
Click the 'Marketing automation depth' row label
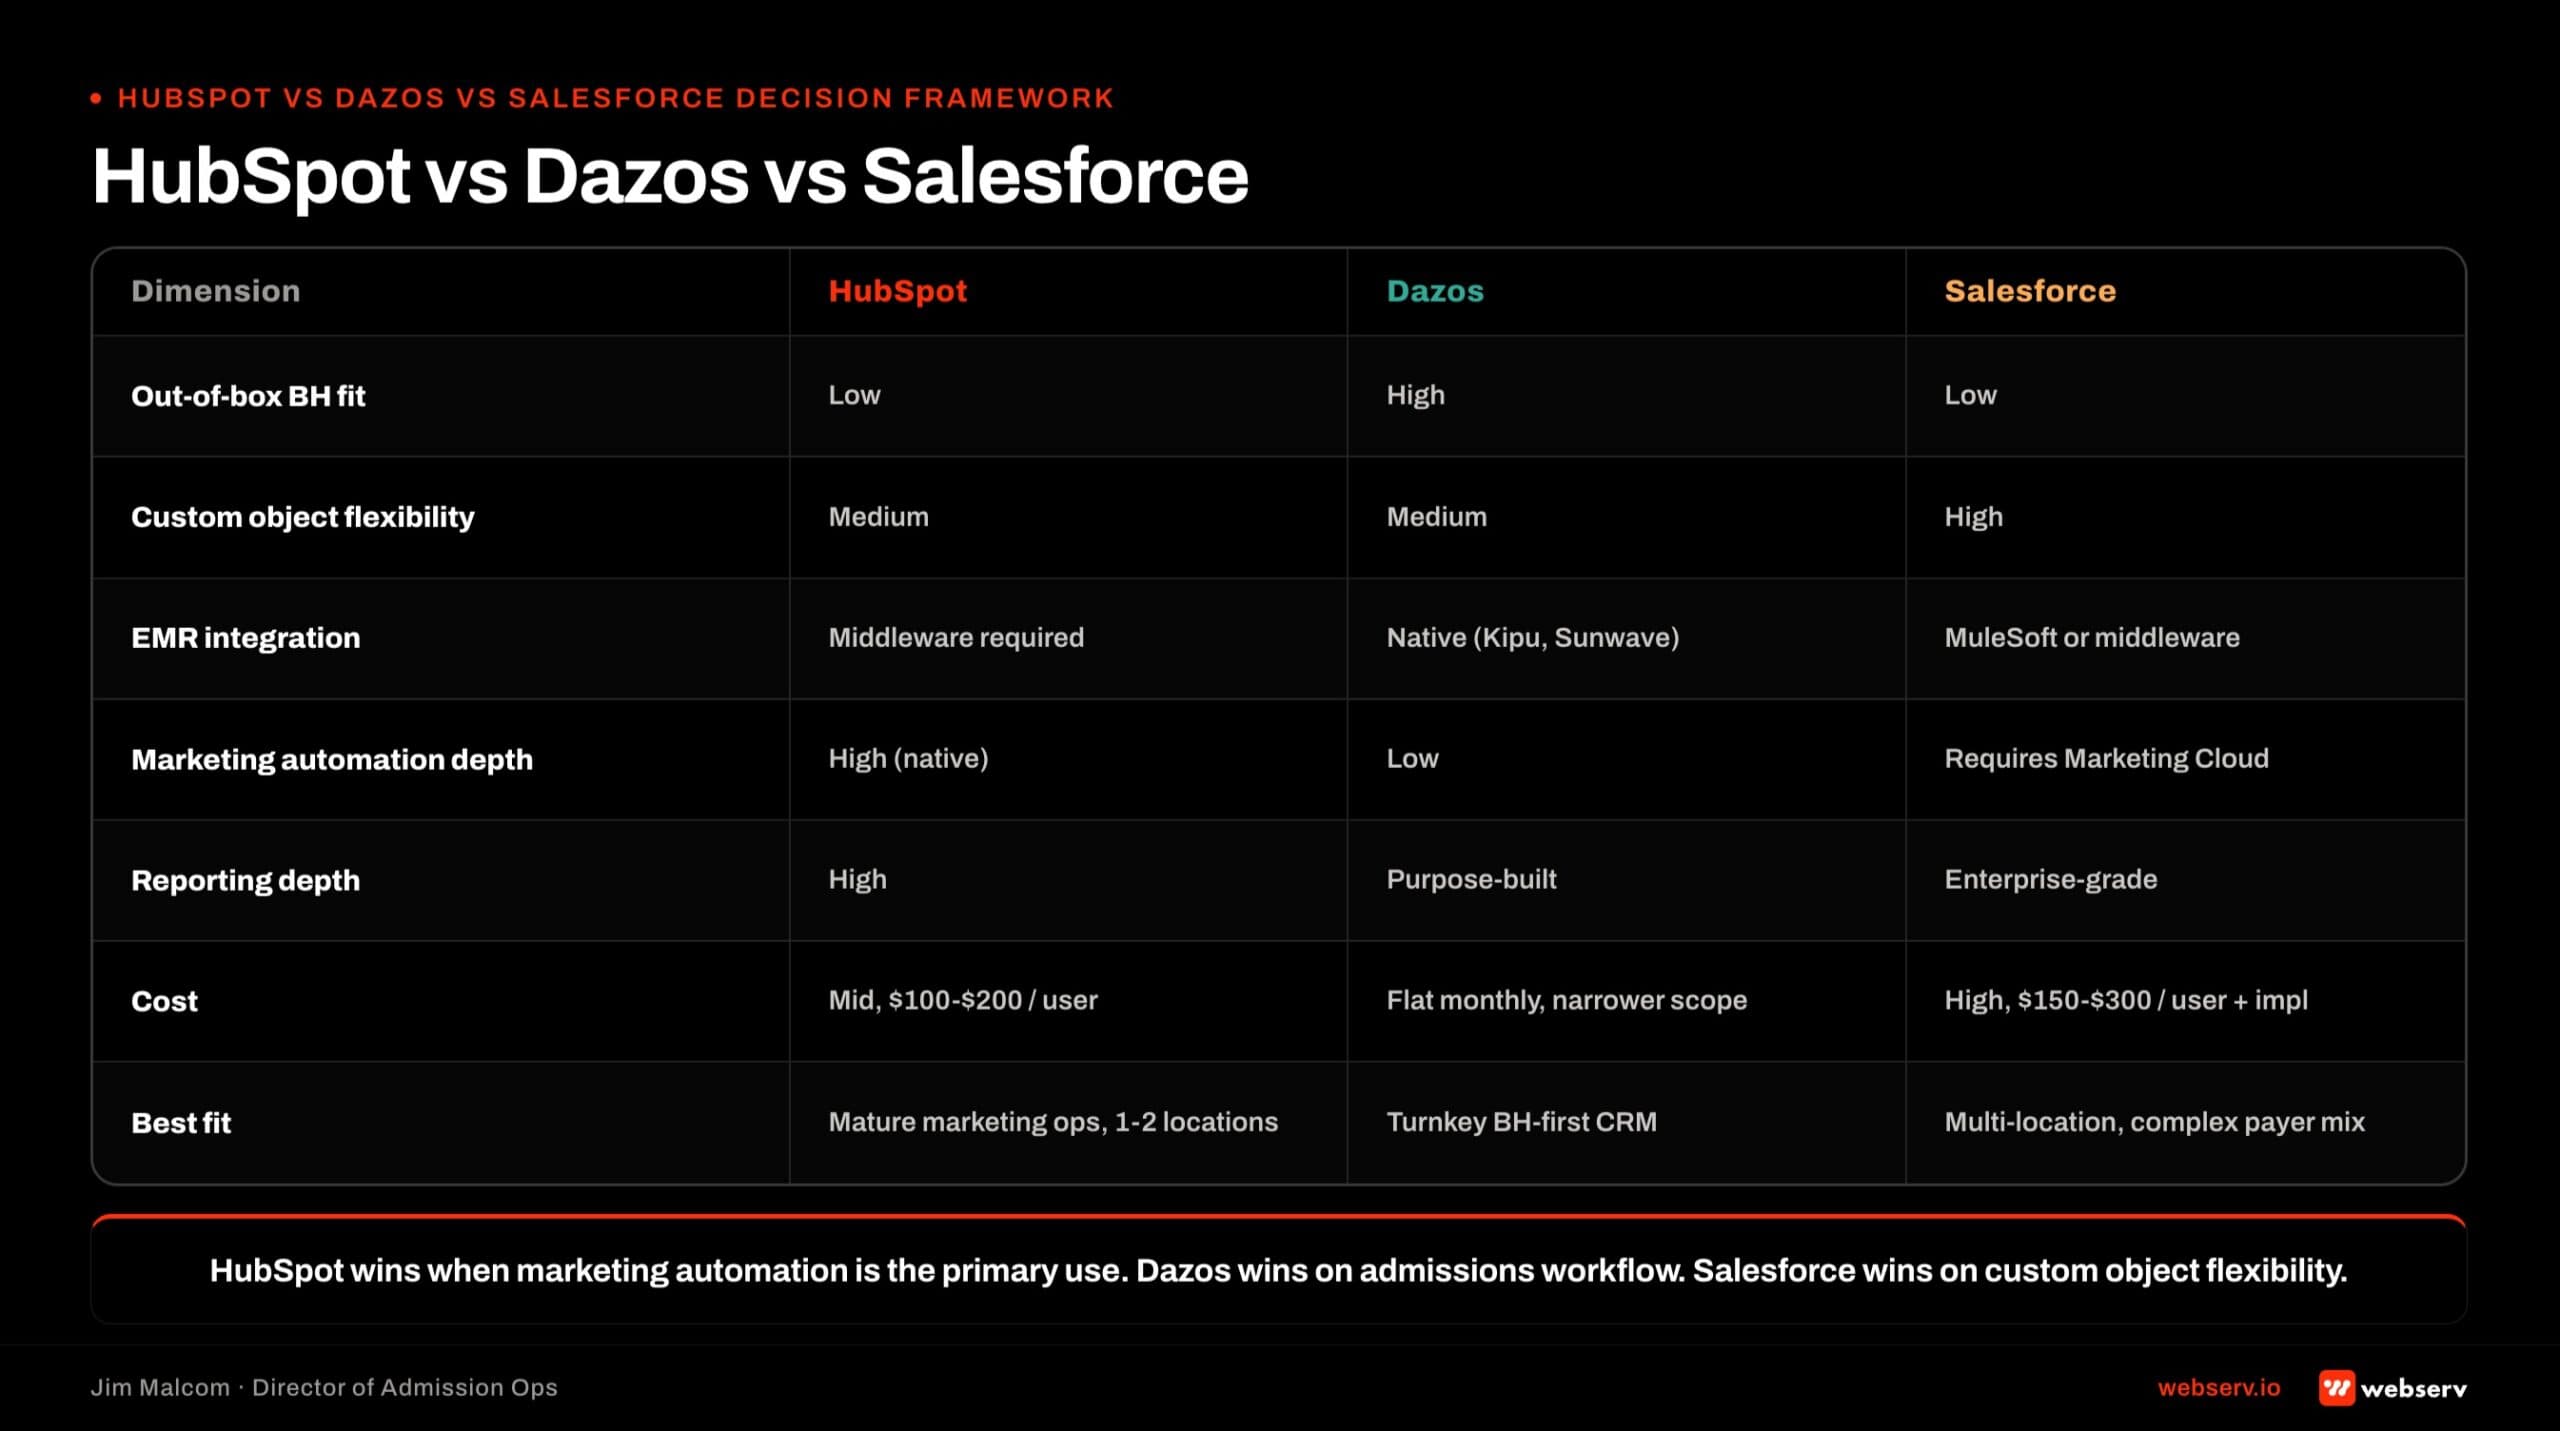click(x=331, y=760)
